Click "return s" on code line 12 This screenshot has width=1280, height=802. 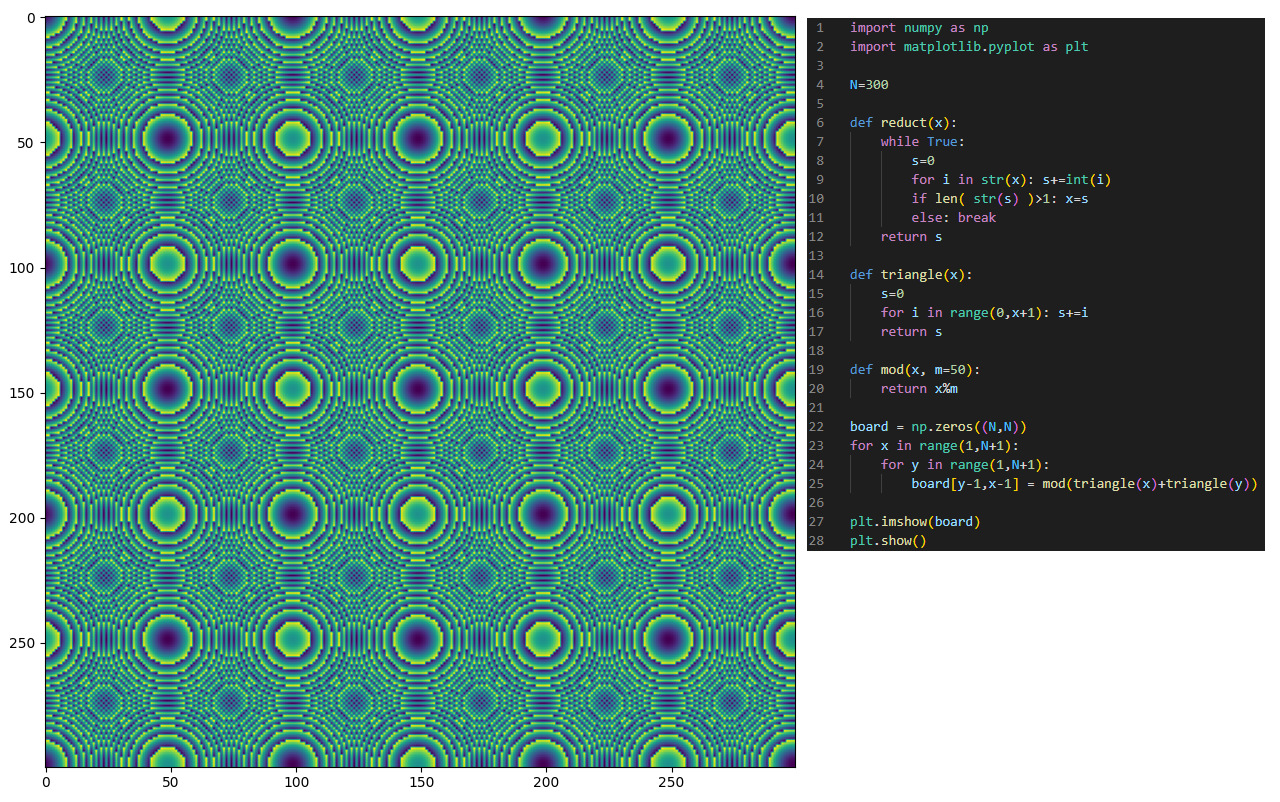[x=911, y=237]
